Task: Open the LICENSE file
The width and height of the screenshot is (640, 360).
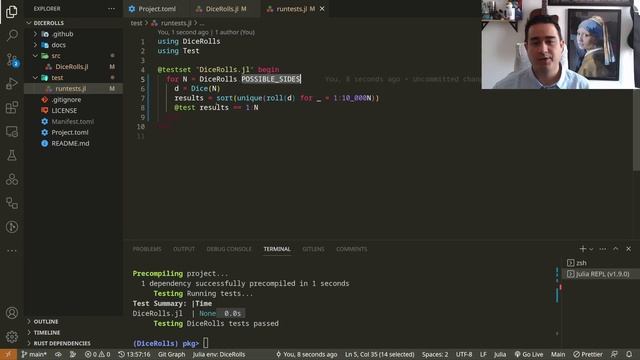Action: coord(73,110)
